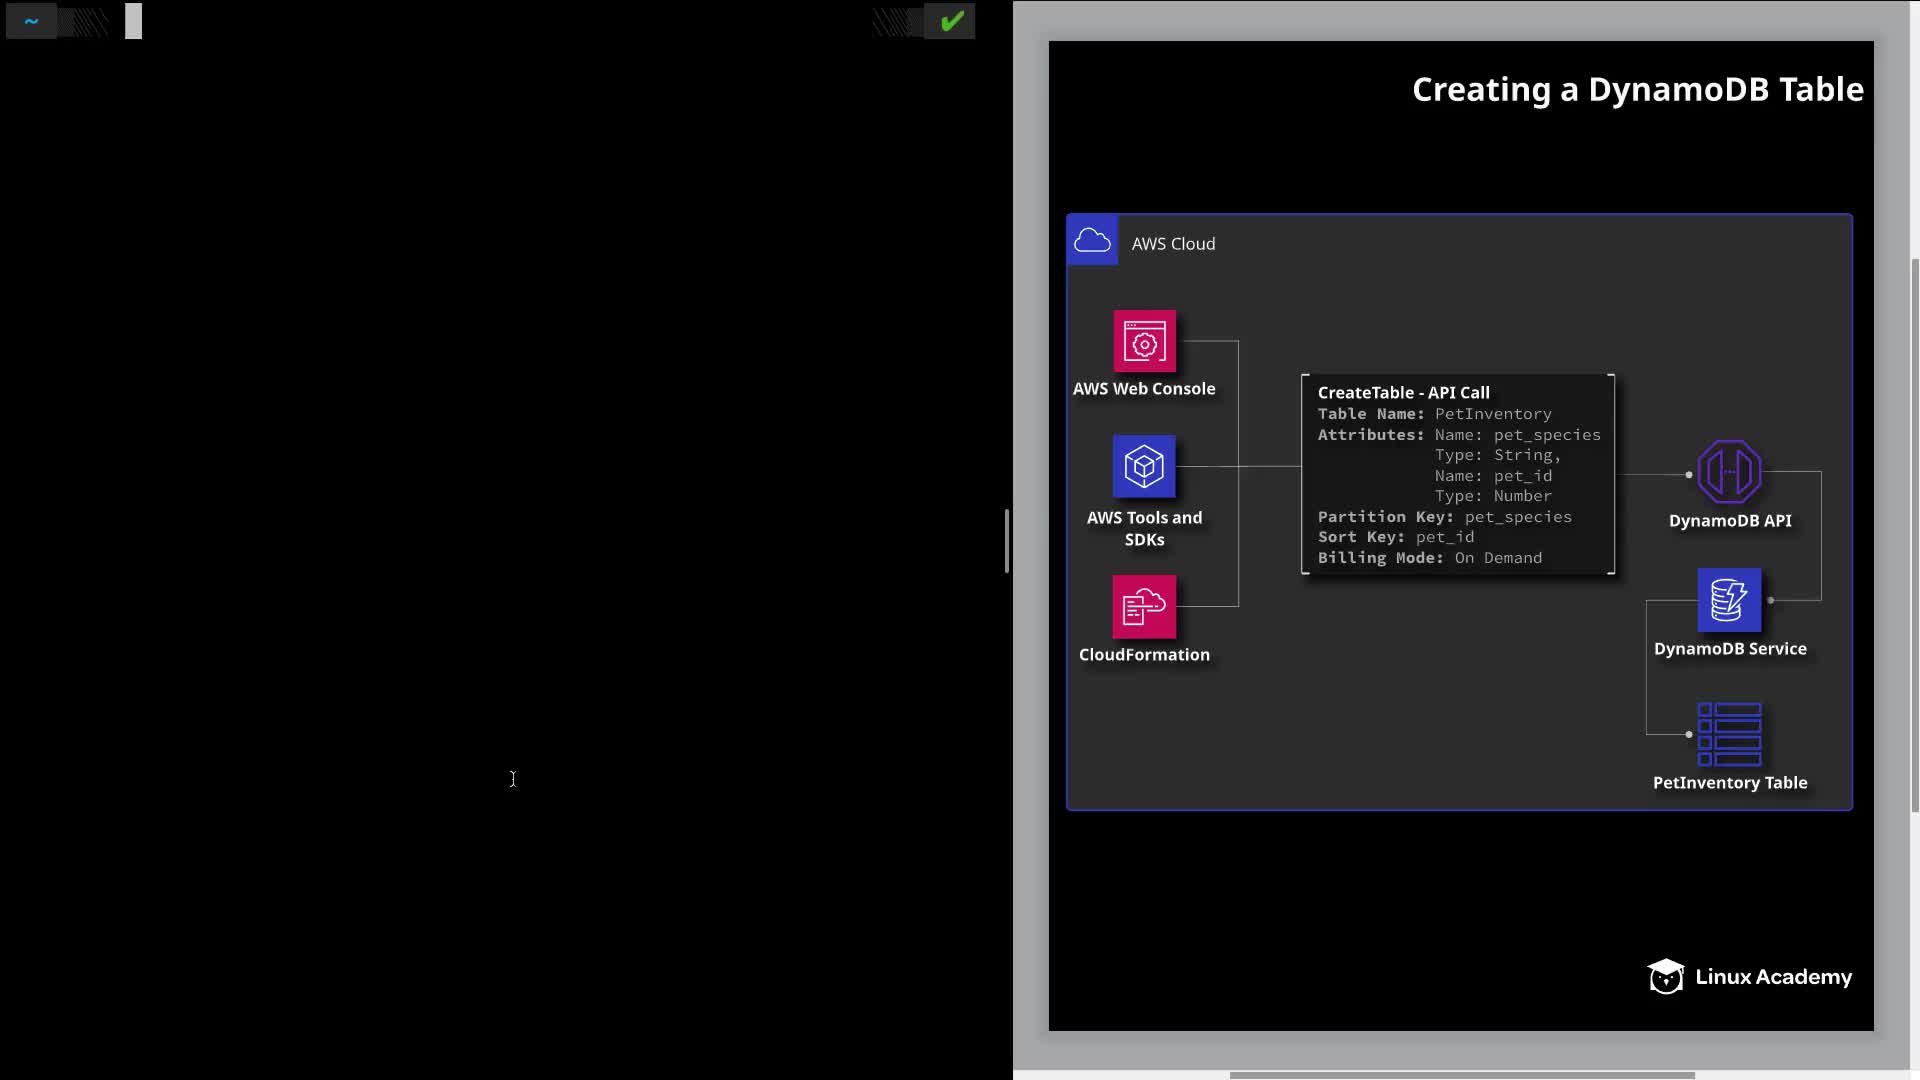This screenshot has width=1920, height=1080.
Task: Click the Table Name PetInventory line
Action: (1434, 414)
